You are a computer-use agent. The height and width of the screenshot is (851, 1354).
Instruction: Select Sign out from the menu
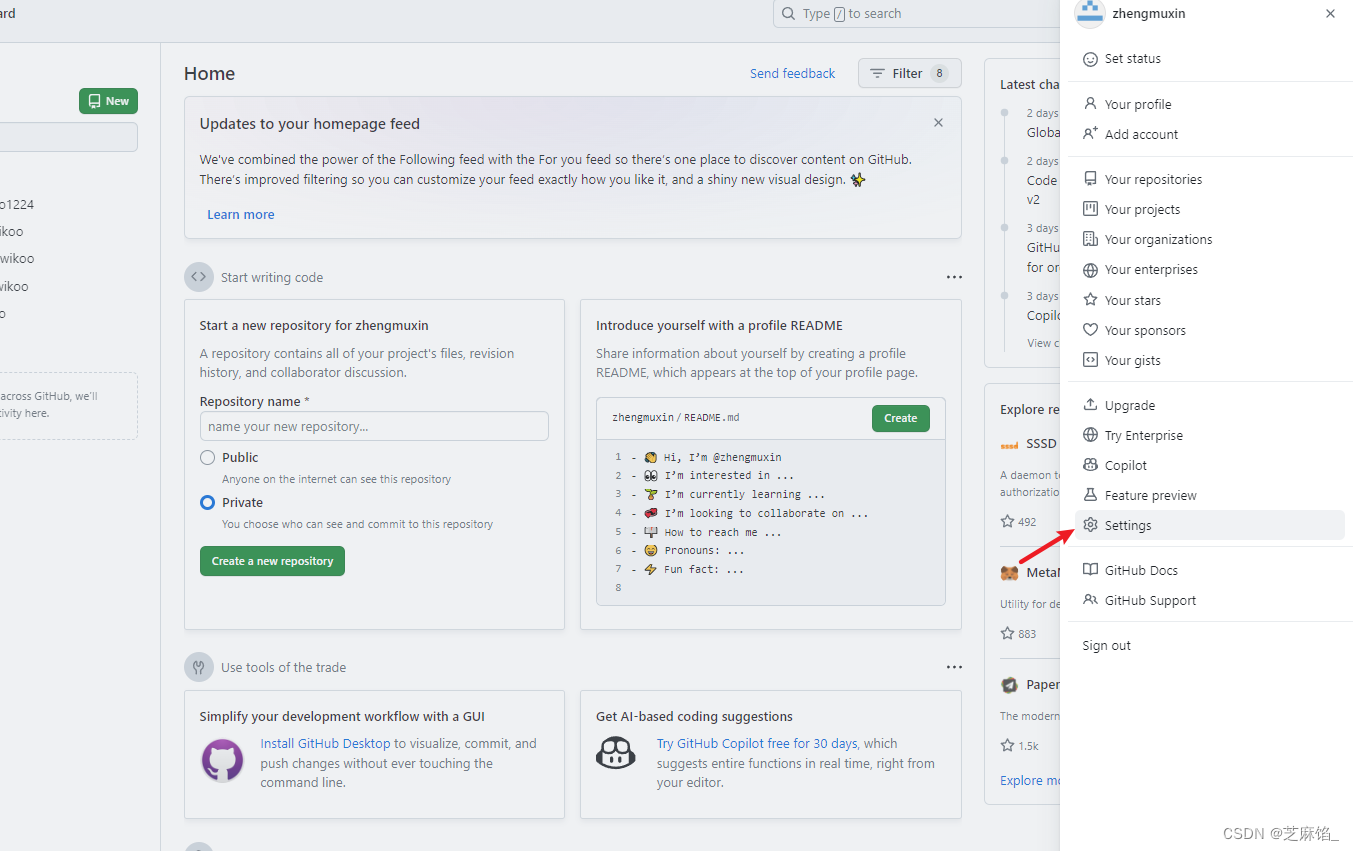pyautogui.click(x=1105, y=645)
